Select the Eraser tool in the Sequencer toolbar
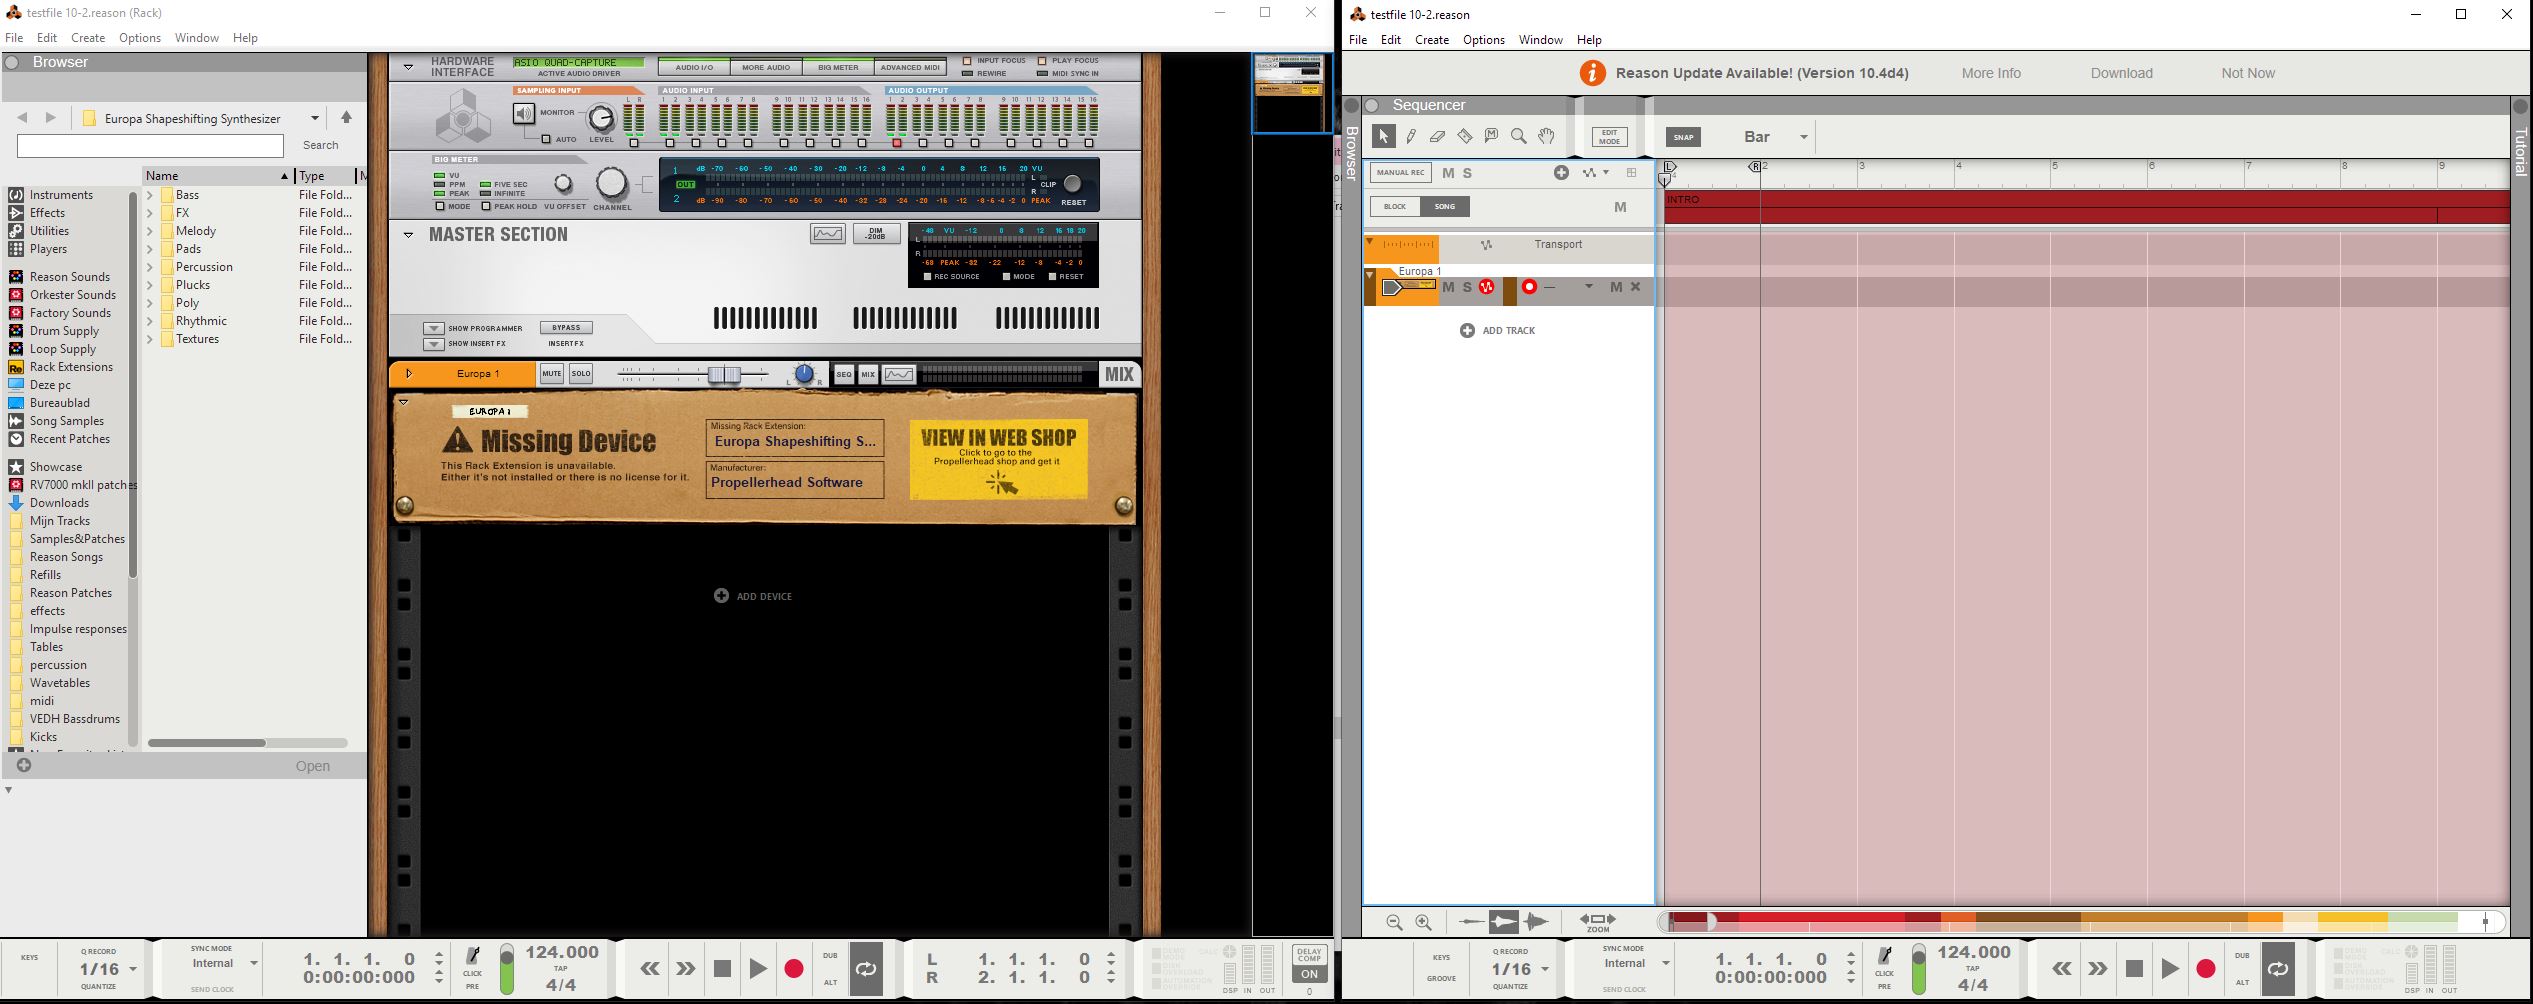 [1438, 136]
